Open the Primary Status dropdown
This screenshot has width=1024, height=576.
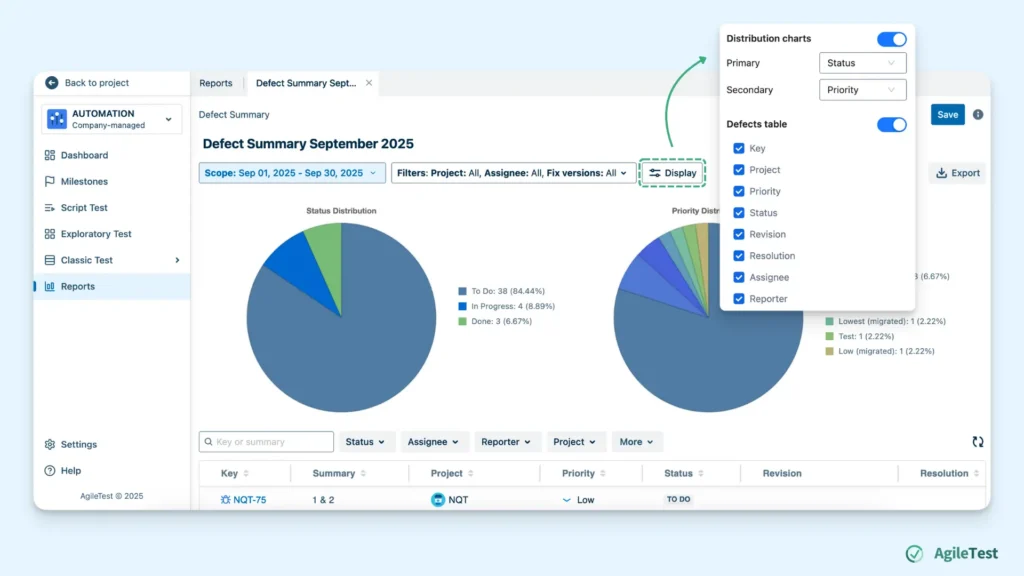pyautogui.click(x=862, y=63)
